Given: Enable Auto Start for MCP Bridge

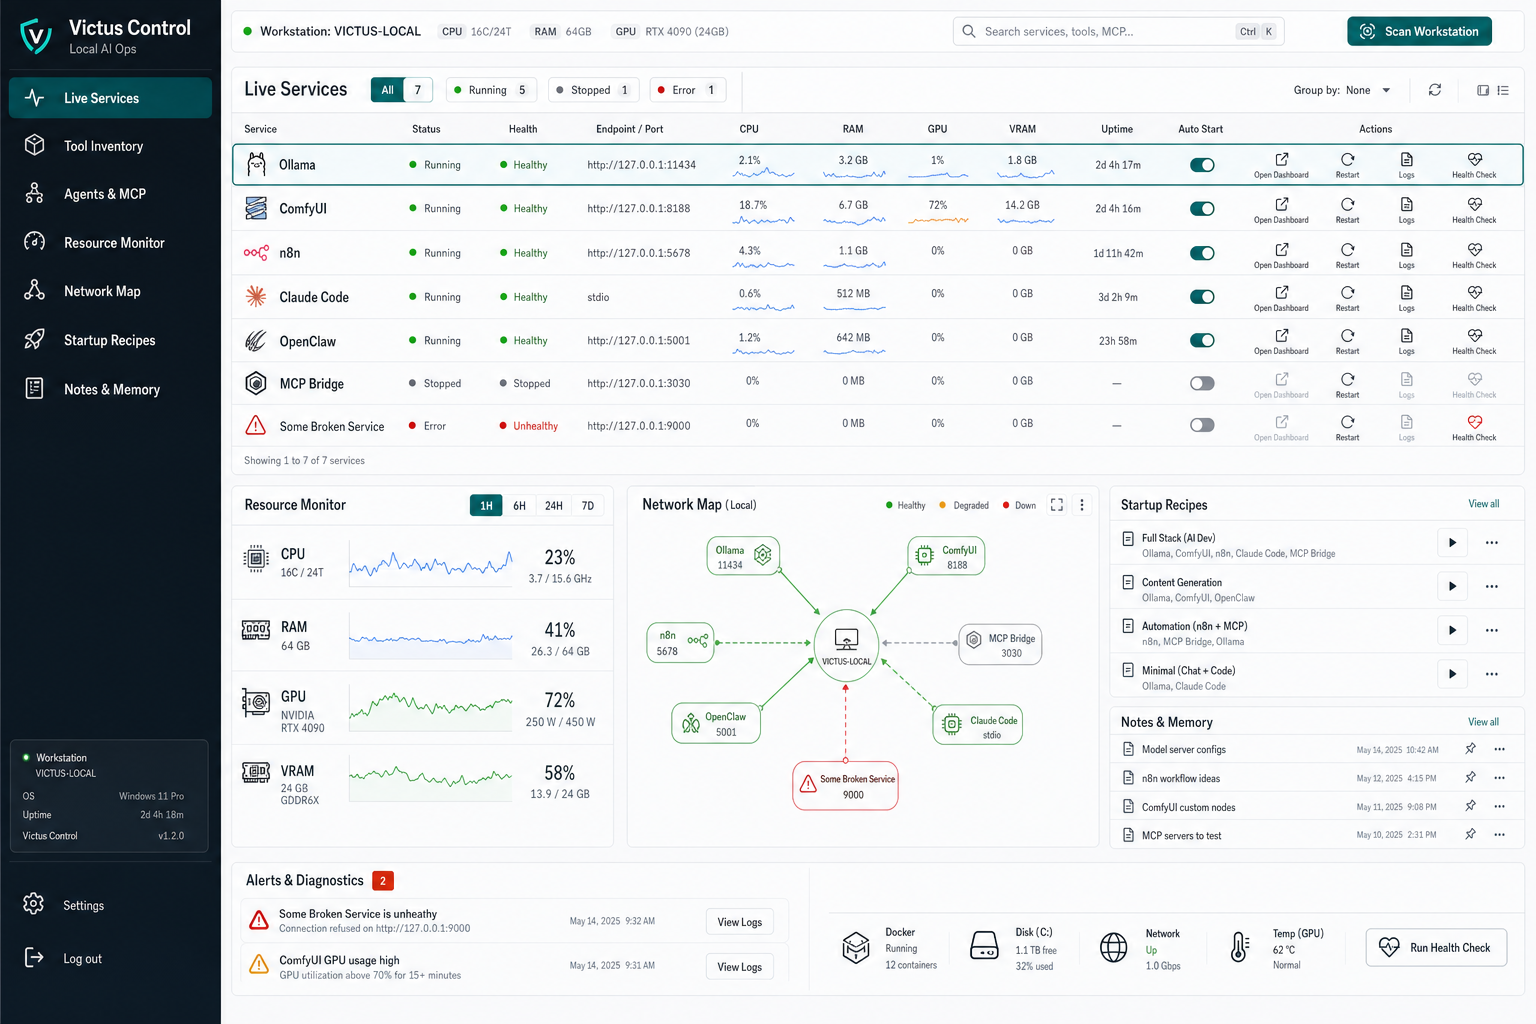Looking at the screenshot, I should (x=1202, y=384).
